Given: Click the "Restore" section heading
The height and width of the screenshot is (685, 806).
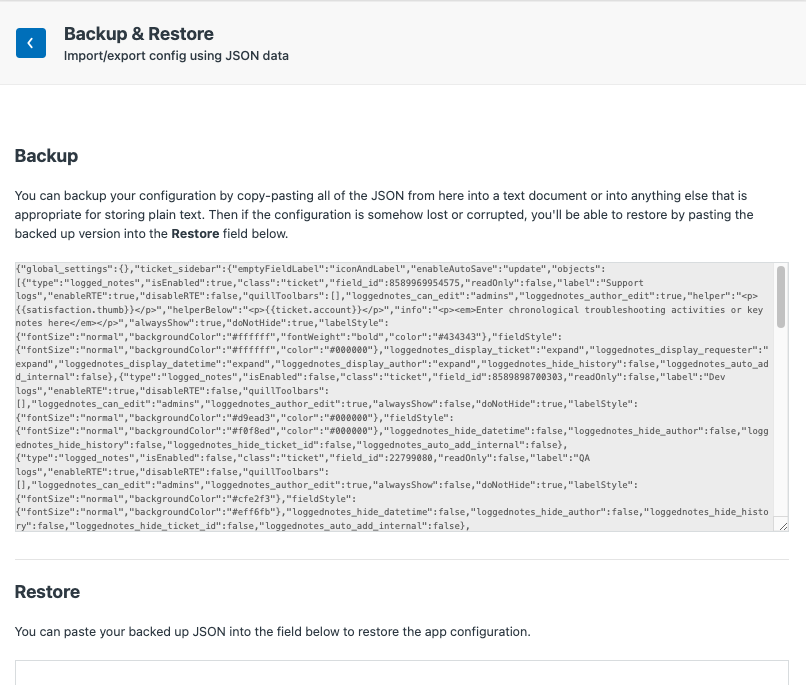Looking at the screenshot, I should point(47,592).
